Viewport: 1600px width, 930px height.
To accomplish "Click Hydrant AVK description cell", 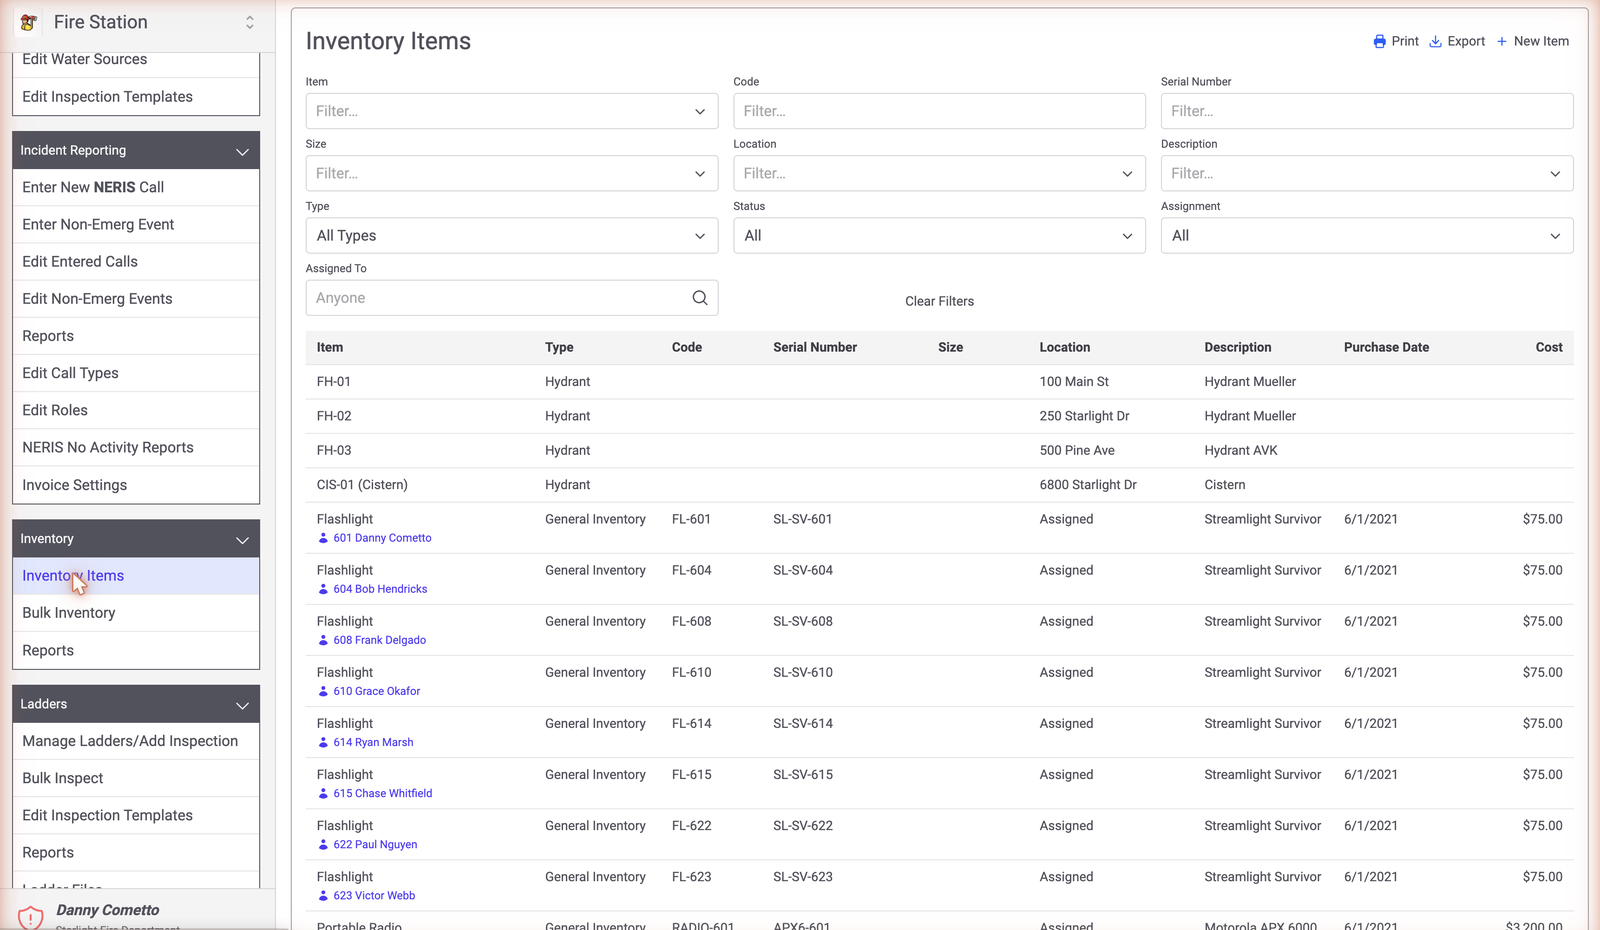I will point(1241,450).
